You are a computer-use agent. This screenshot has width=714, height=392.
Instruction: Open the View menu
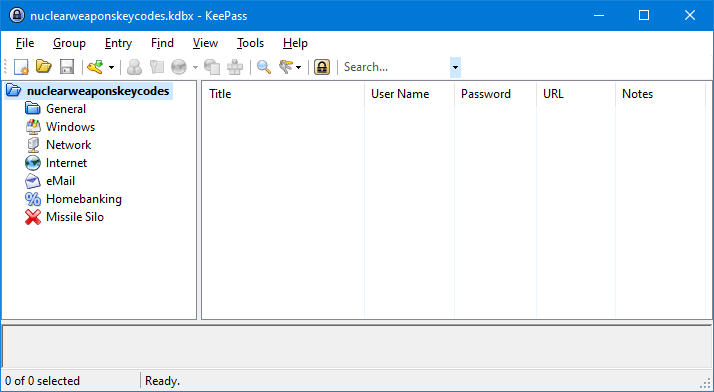pyautogui.click(x=205, y=43)
